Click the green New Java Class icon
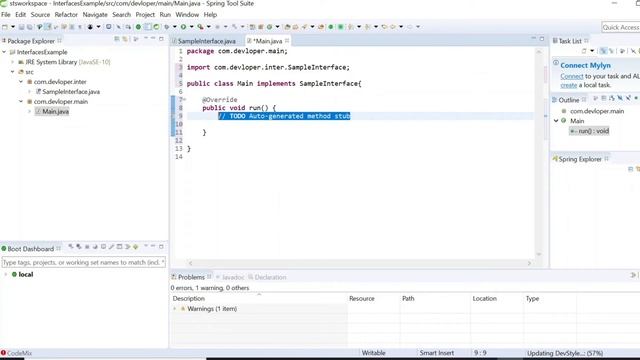Viewport: 640px width, 360px height. coord(269,27)
